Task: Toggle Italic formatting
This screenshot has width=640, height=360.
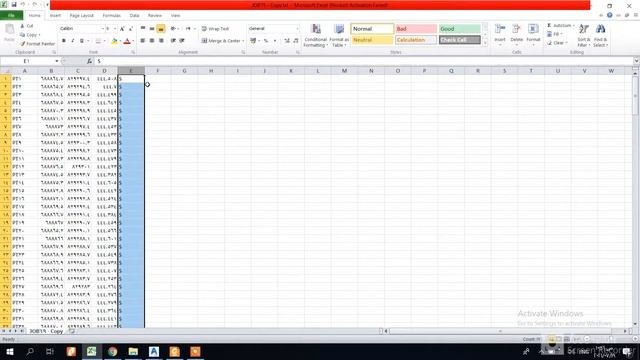Action: (x=73, y=41)
